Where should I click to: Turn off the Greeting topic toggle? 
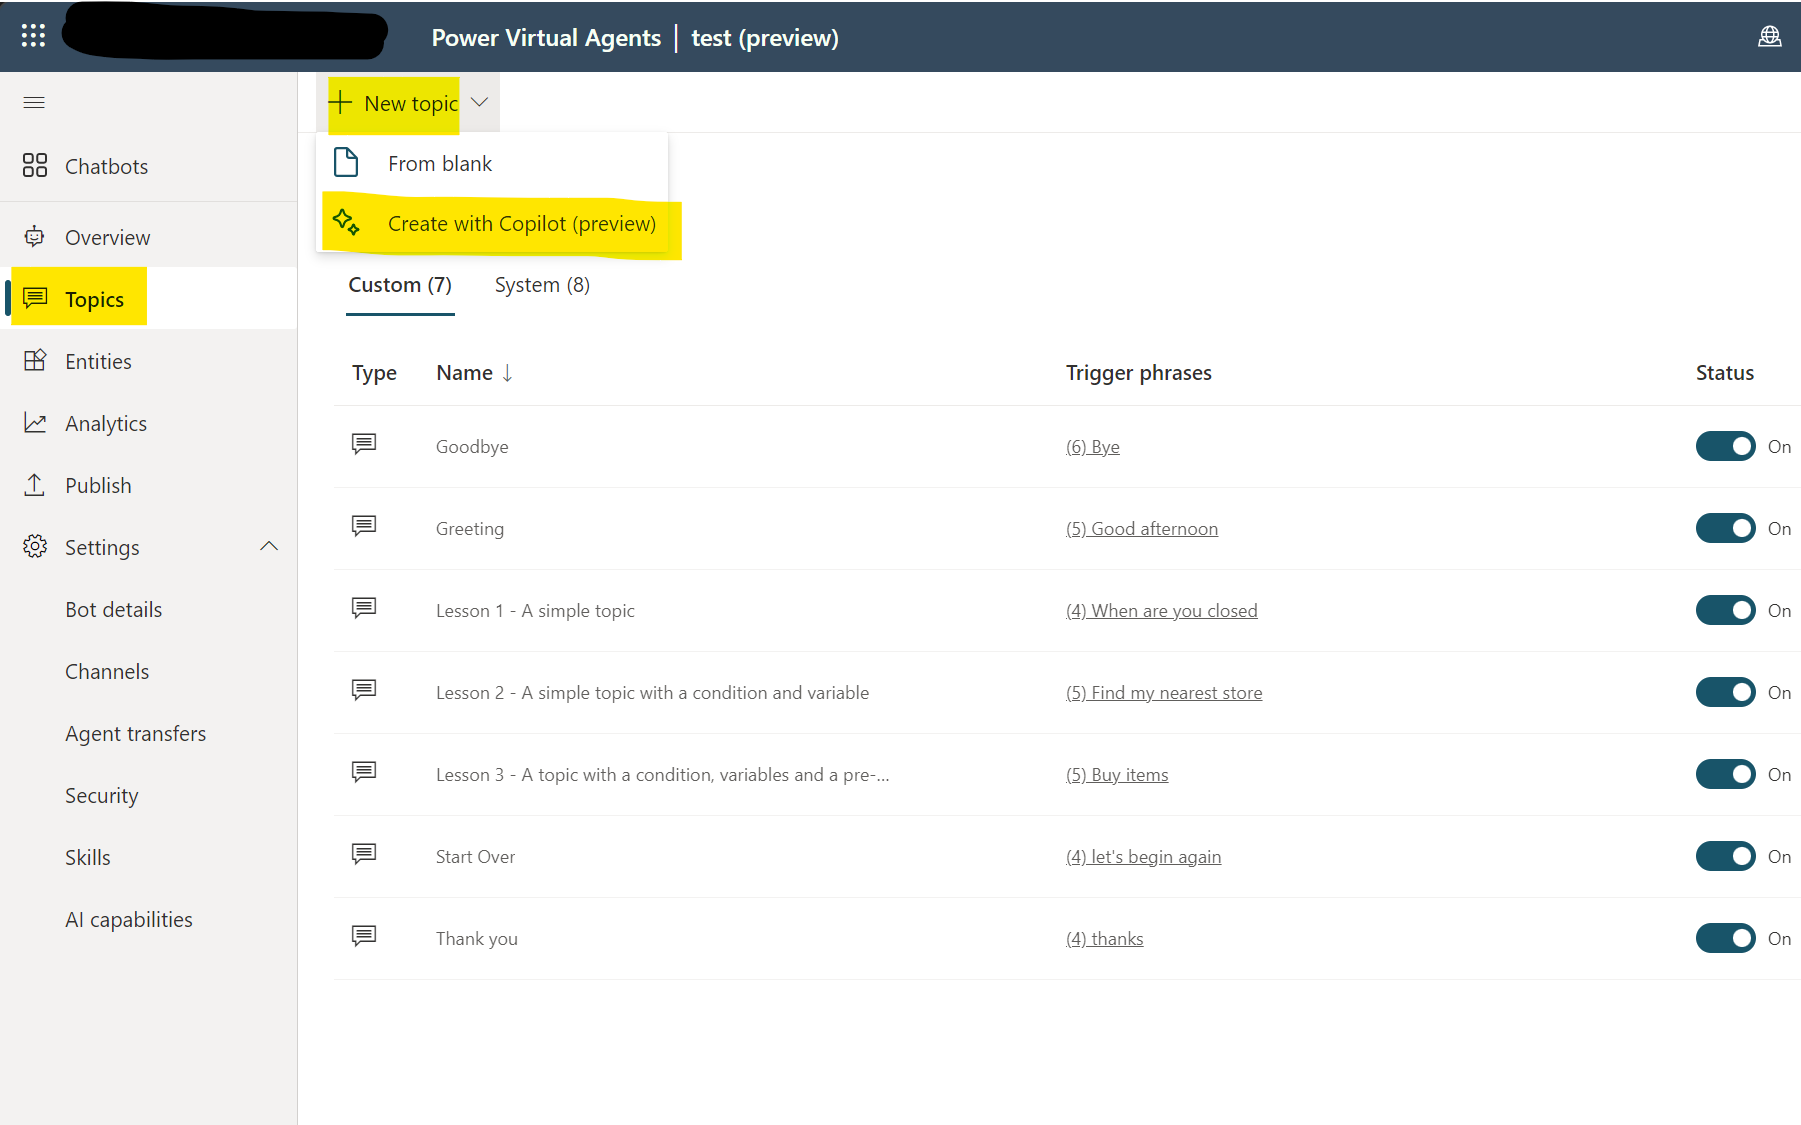pos(1725,528)
